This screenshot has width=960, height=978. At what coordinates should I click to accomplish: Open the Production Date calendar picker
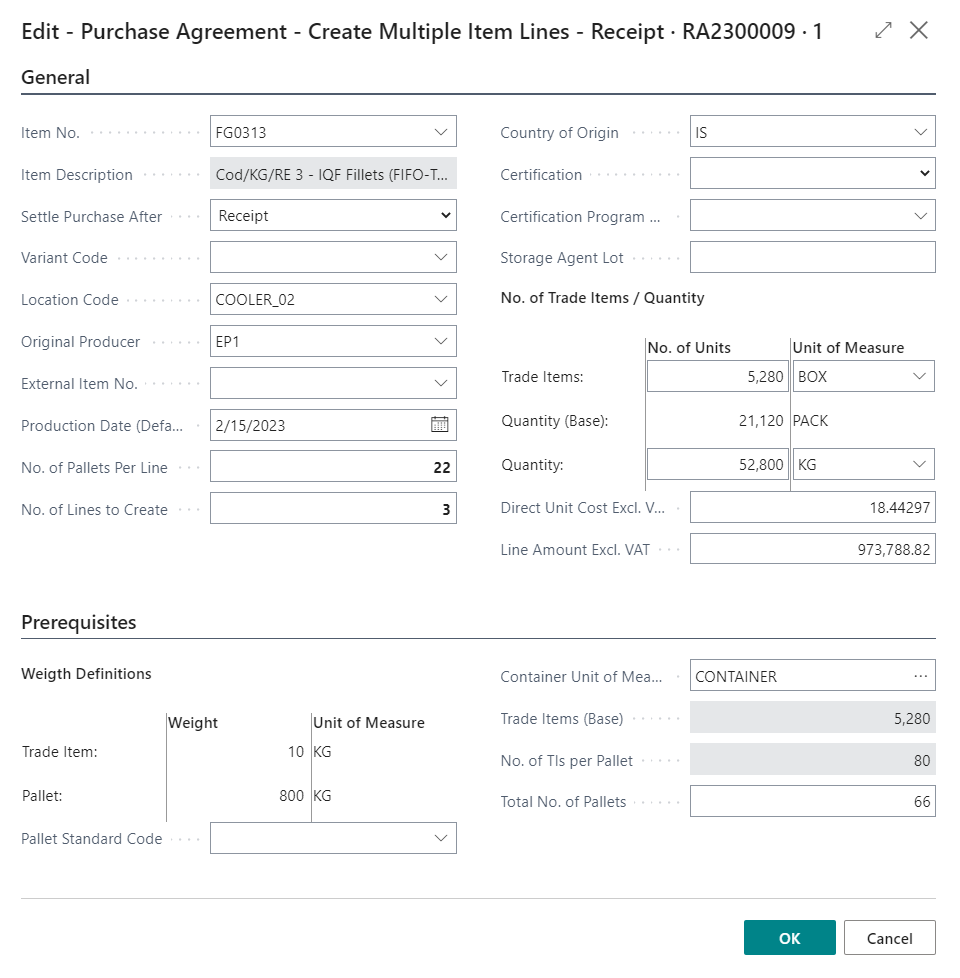point(440,425)
